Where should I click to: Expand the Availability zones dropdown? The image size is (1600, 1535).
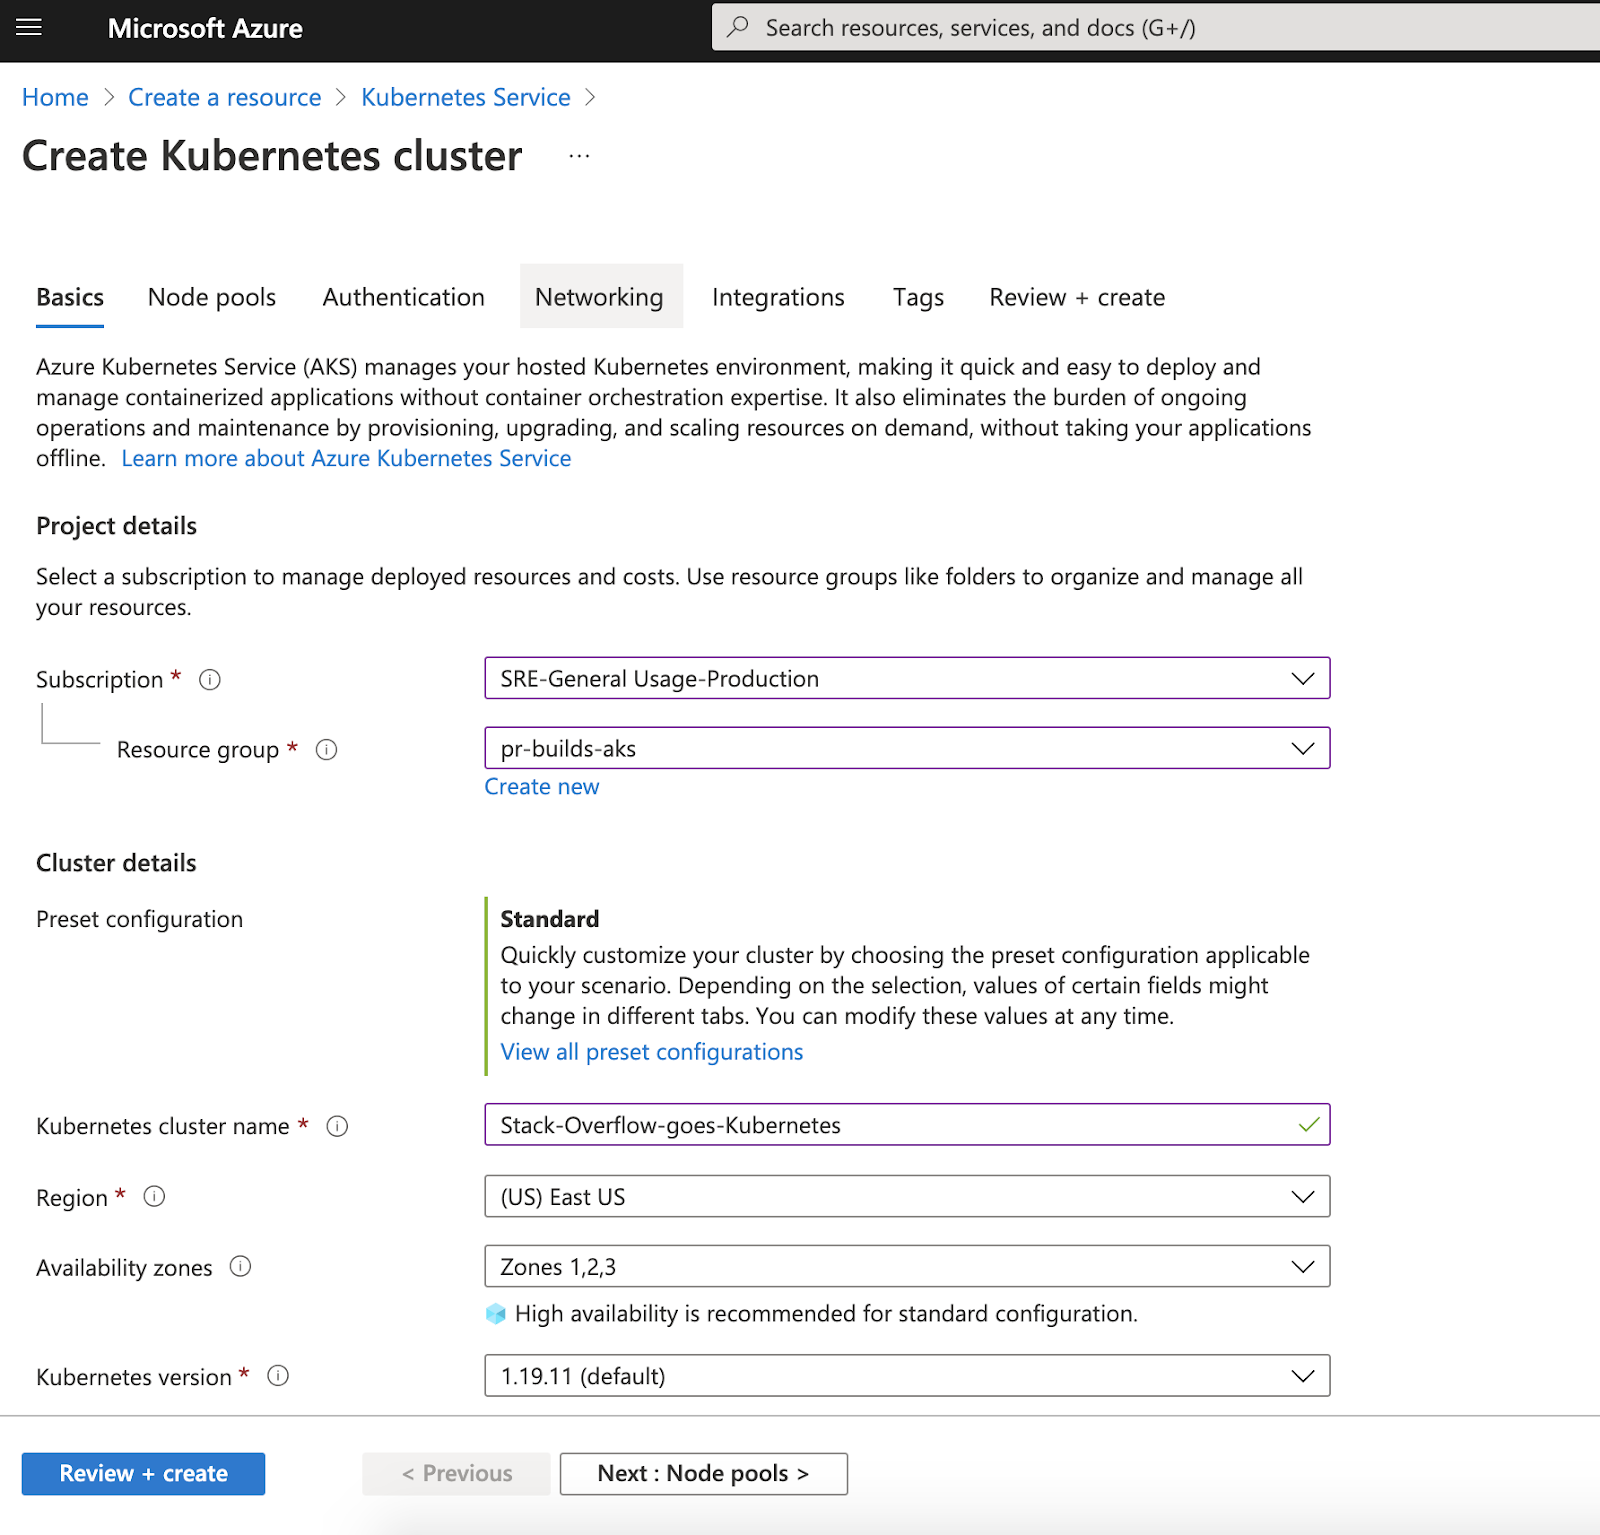(907, 1266)
